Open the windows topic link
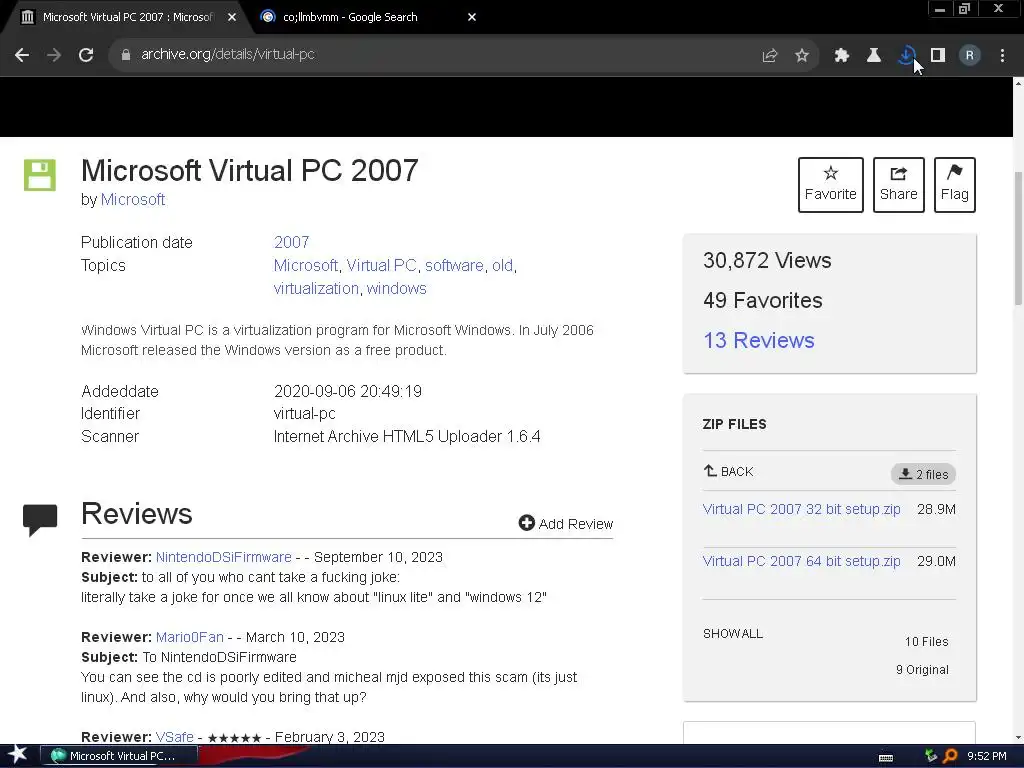 pyautogui.click(x=396, y=289)
